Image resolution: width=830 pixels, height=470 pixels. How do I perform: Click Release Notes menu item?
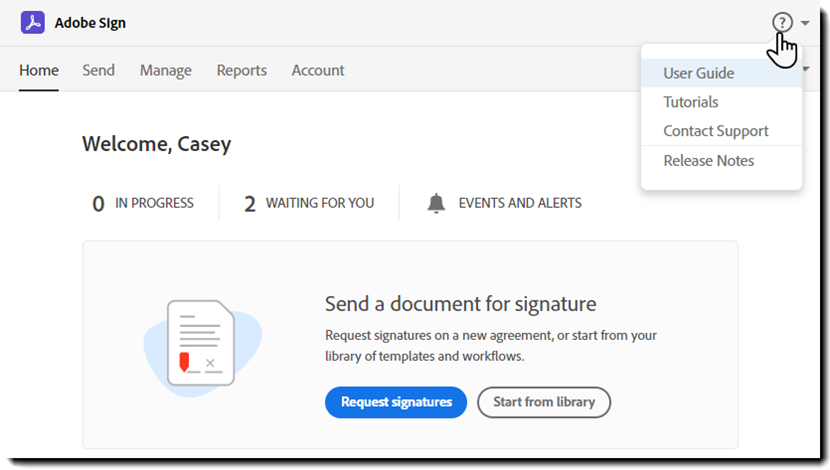[x=721, y=160]
